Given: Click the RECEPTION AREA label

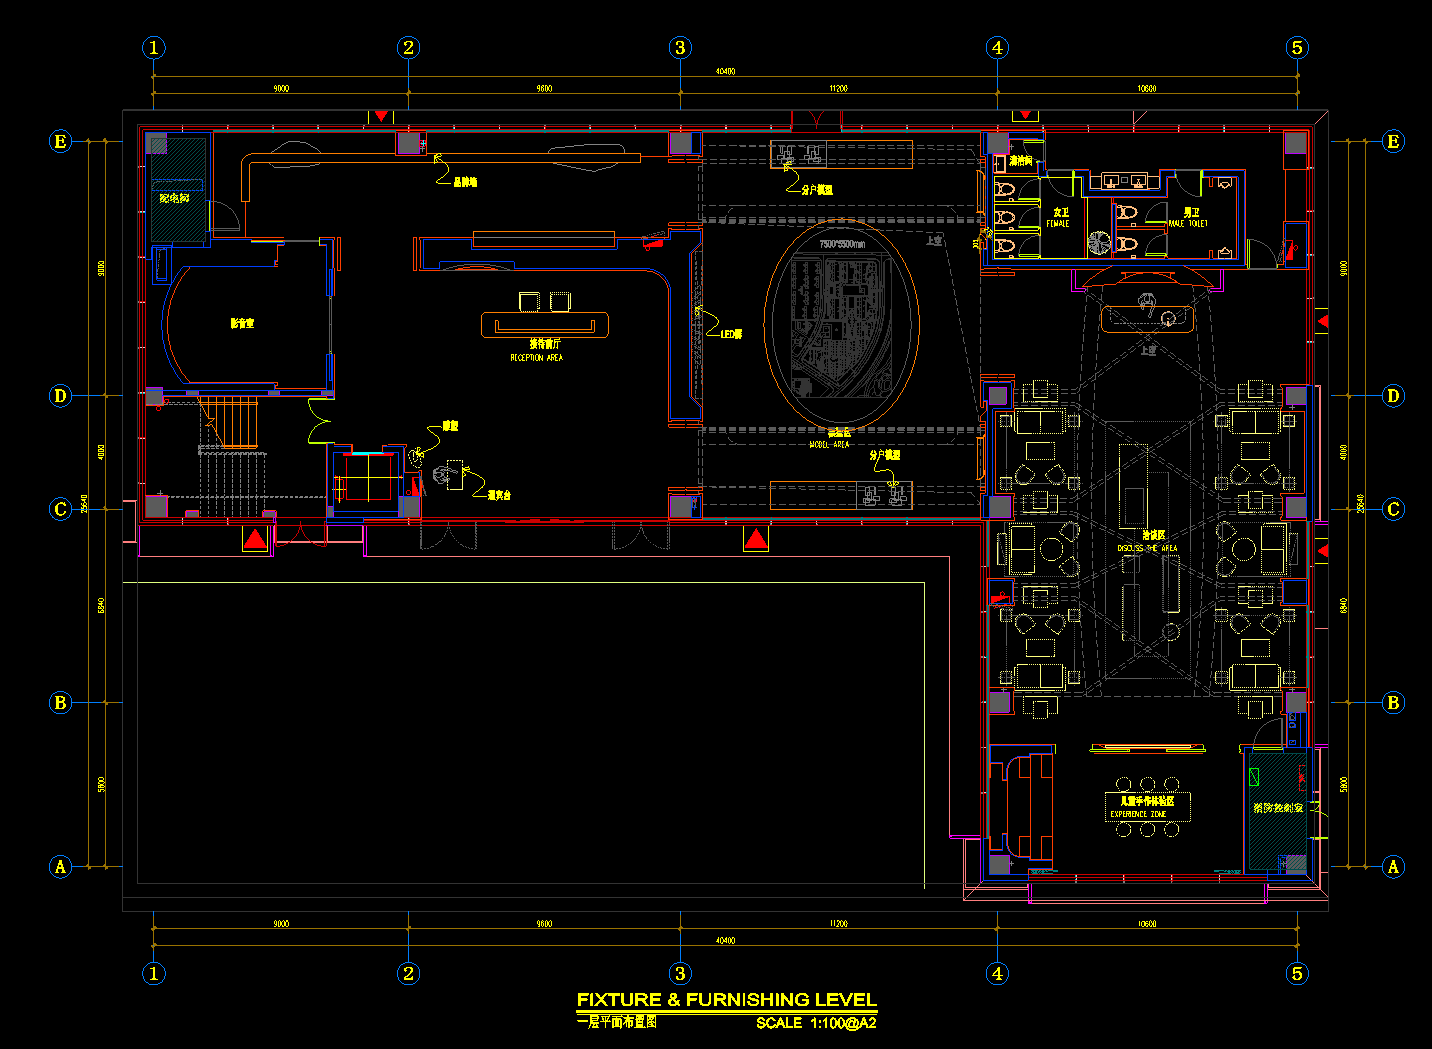Looking at the screenshot, I should click(x=536, y=357).
